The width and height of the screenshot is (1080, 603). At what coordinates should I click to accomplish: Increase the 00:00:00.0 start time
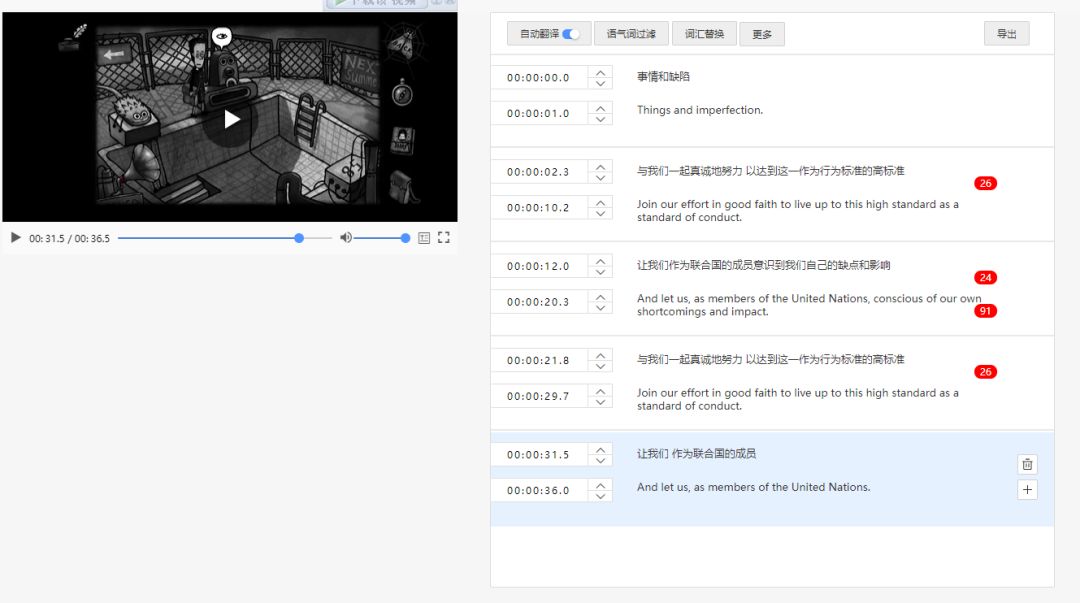pos(601,72)
